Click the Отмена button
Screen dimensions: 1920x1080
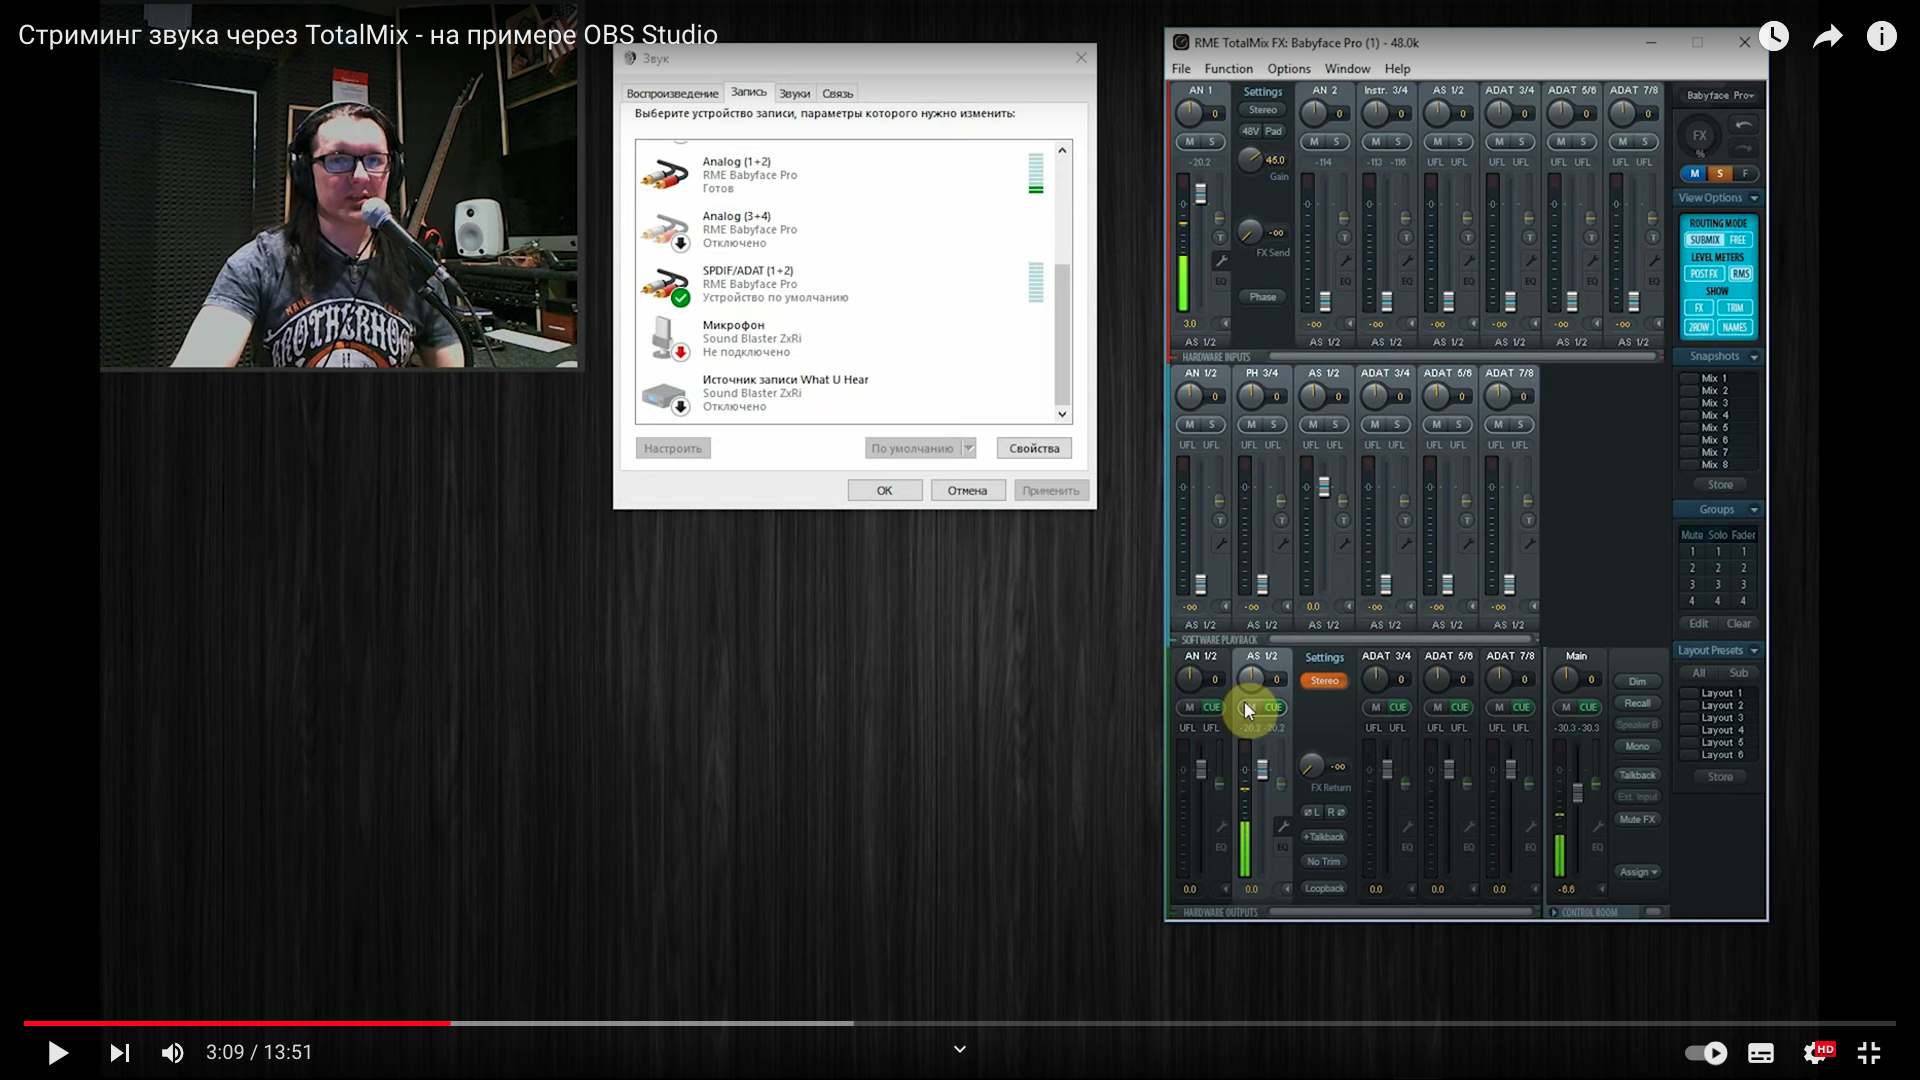[967, 490]
